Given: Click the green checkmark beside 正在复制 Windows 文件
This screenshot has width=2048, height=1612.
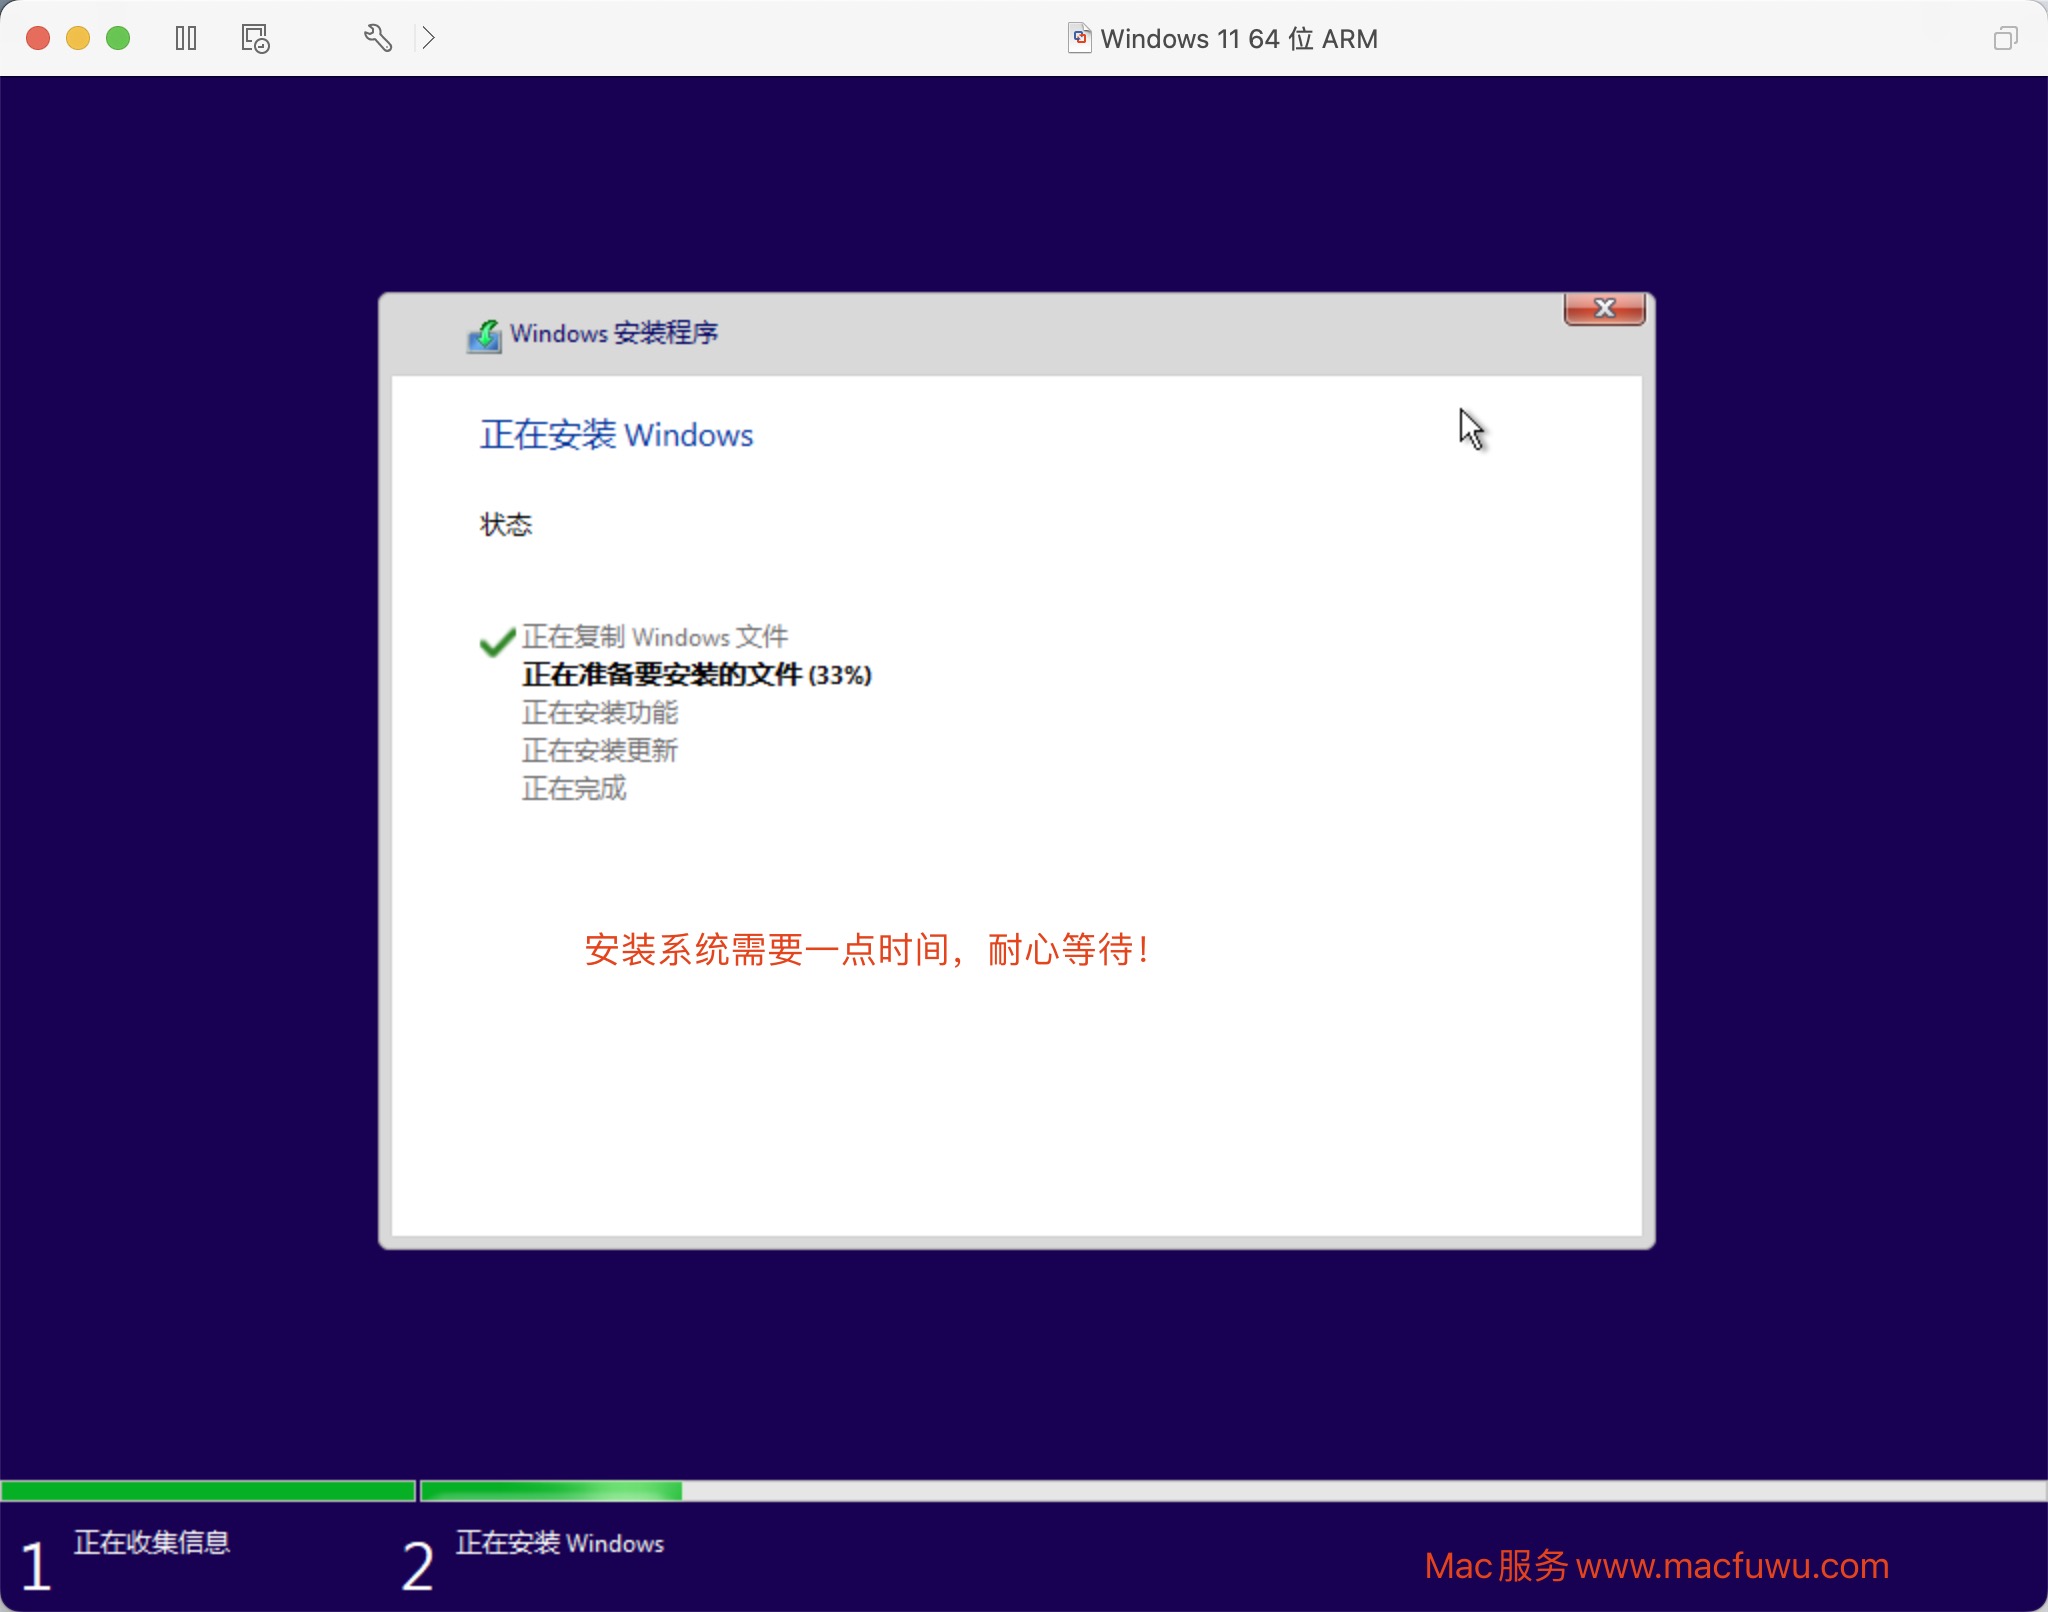Looking at the screenshot, I should tap(497, 641).
